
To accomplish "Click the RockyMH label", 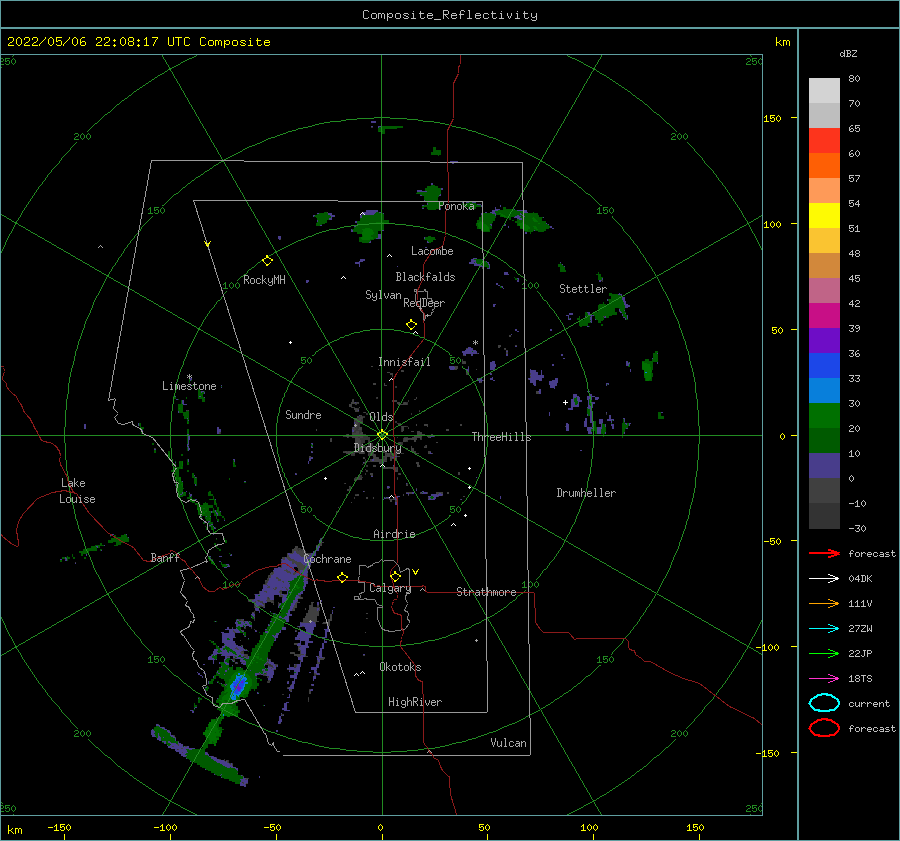I will 264,280.
